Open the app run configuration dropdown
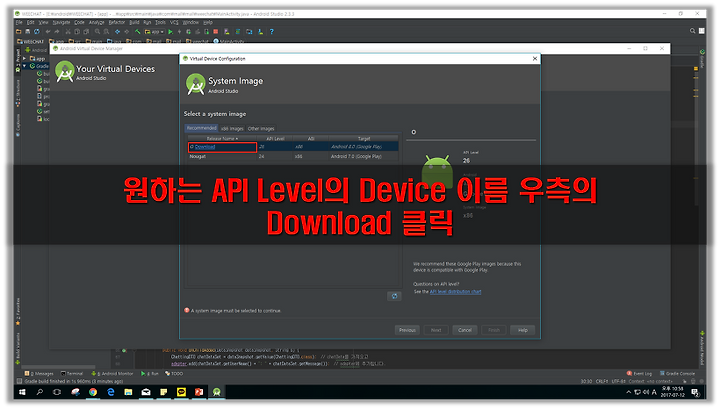This screenshot has width=720, height=409. pos(154,32)
